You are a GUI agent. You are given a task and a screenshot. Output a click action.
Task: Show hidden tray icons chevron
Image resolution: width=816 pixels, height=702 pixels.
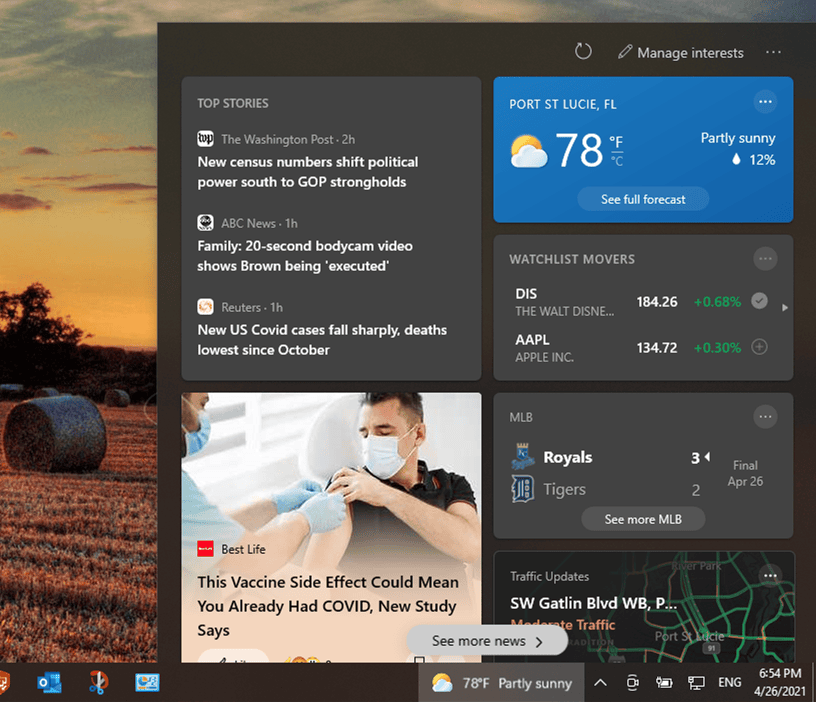pyautogui.click(x=600, y=682)
